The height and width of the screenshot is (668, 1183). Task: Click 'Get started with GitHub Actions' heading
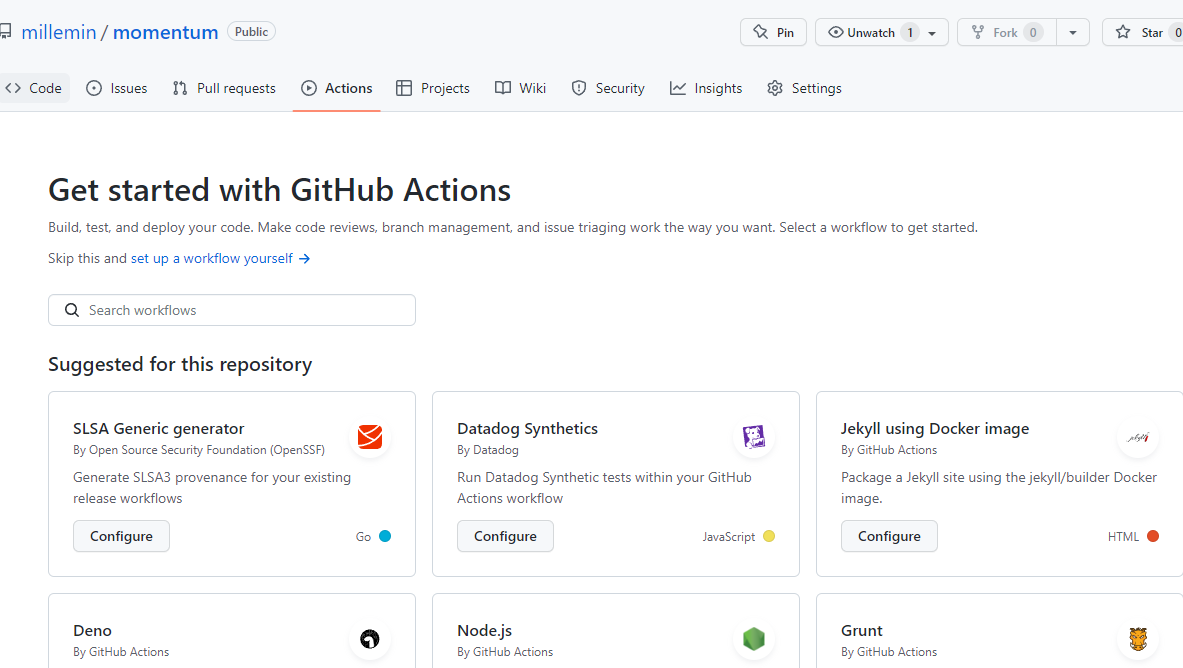[x=279, y=190]
